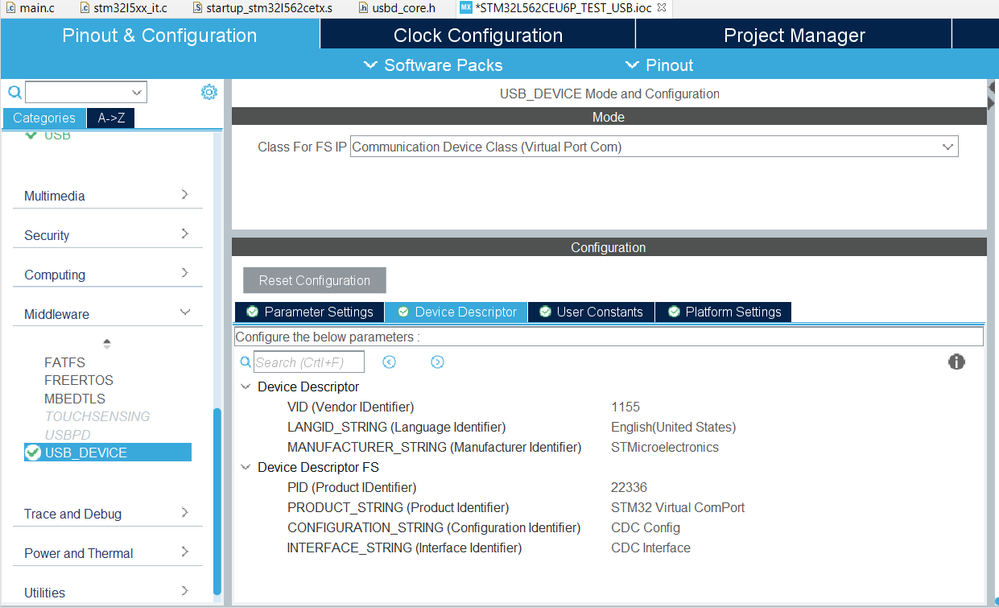The width and height of the screenshot is (999, 608).
Task: Open User Constants tab
Action: [591, 312]
